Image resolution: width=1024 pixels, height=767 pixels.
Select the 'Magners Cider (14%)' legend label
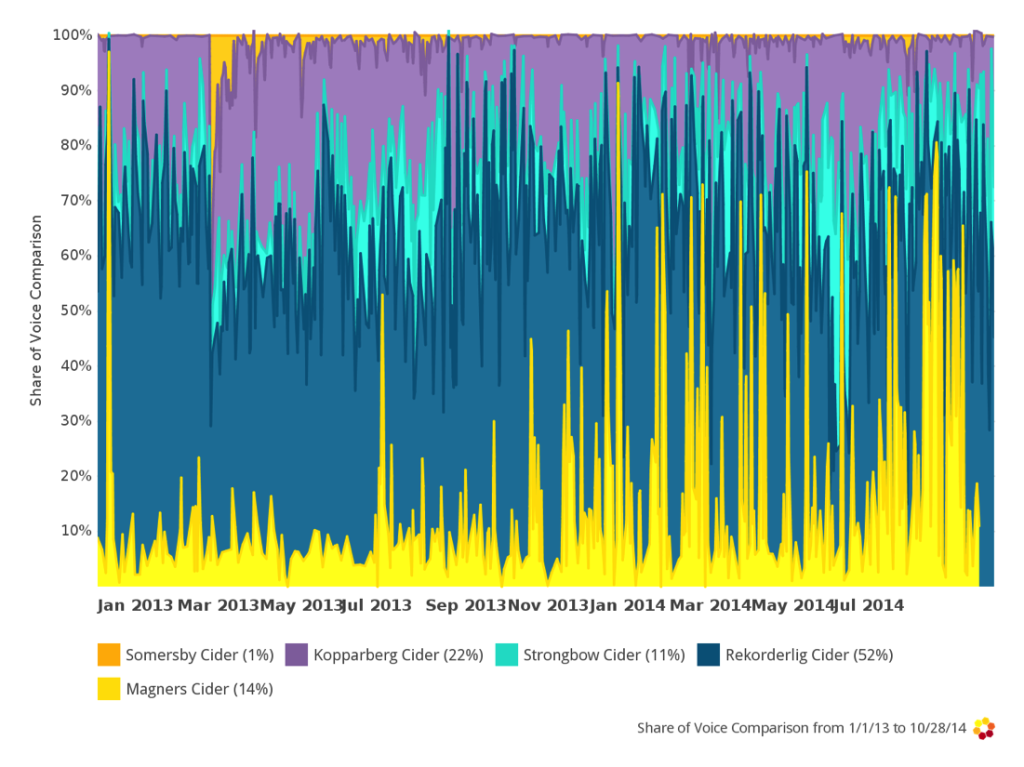tap(200, 689)
